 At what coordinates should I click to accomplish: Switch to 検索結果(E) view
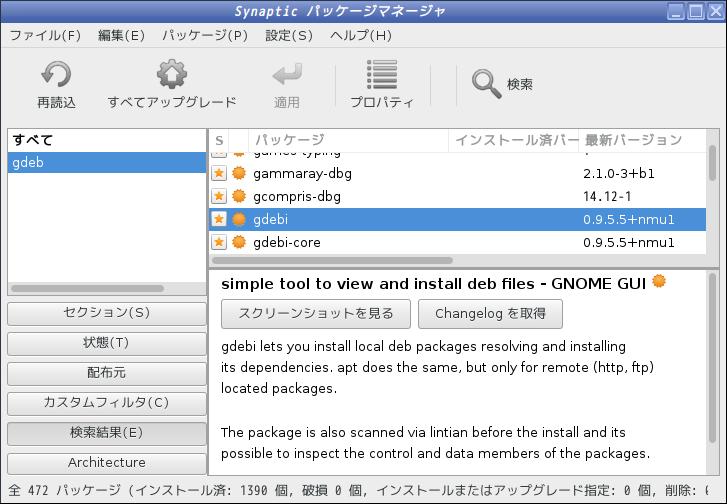tap(107, 433)
